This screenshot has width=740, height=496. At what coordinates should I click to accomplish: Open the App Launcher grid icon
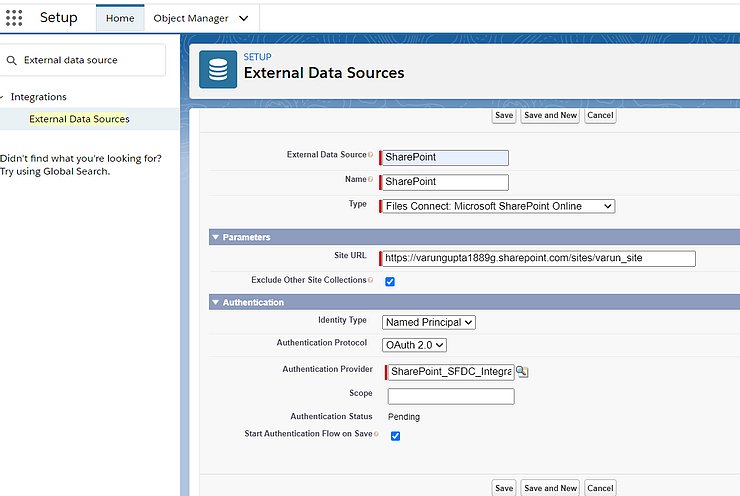tap(14, 18)
